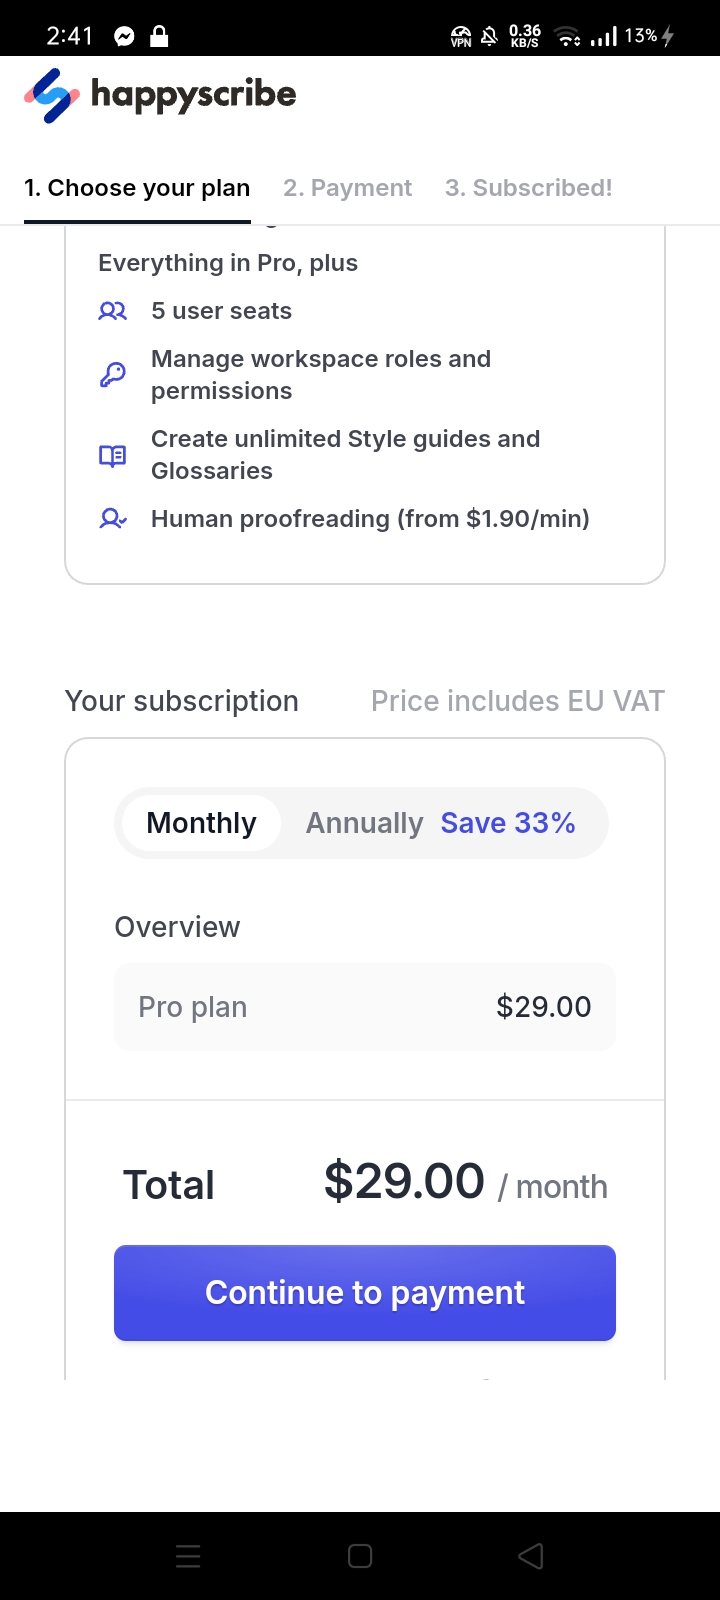Select Monthly billing option
The image size is (720, 1600).
[201, 823]
